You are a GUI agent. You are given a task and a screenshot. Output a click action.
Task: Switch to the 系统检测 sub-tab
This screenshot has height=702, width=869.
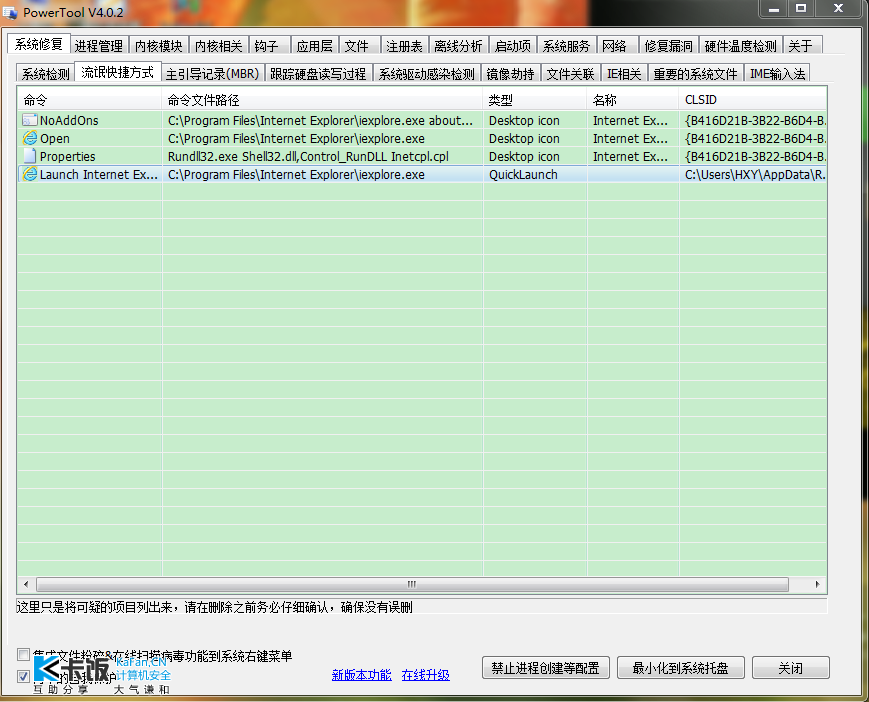point(45,74)
